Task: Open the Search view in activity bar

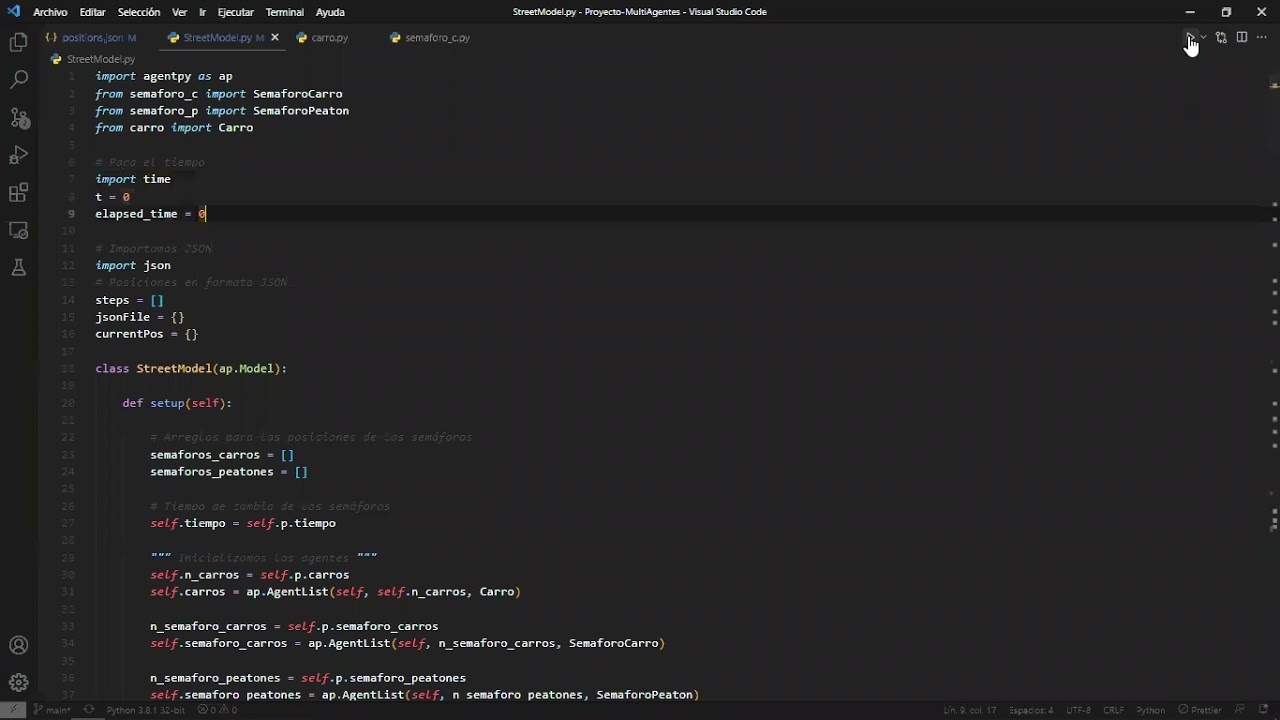Action: pos(18,80)
